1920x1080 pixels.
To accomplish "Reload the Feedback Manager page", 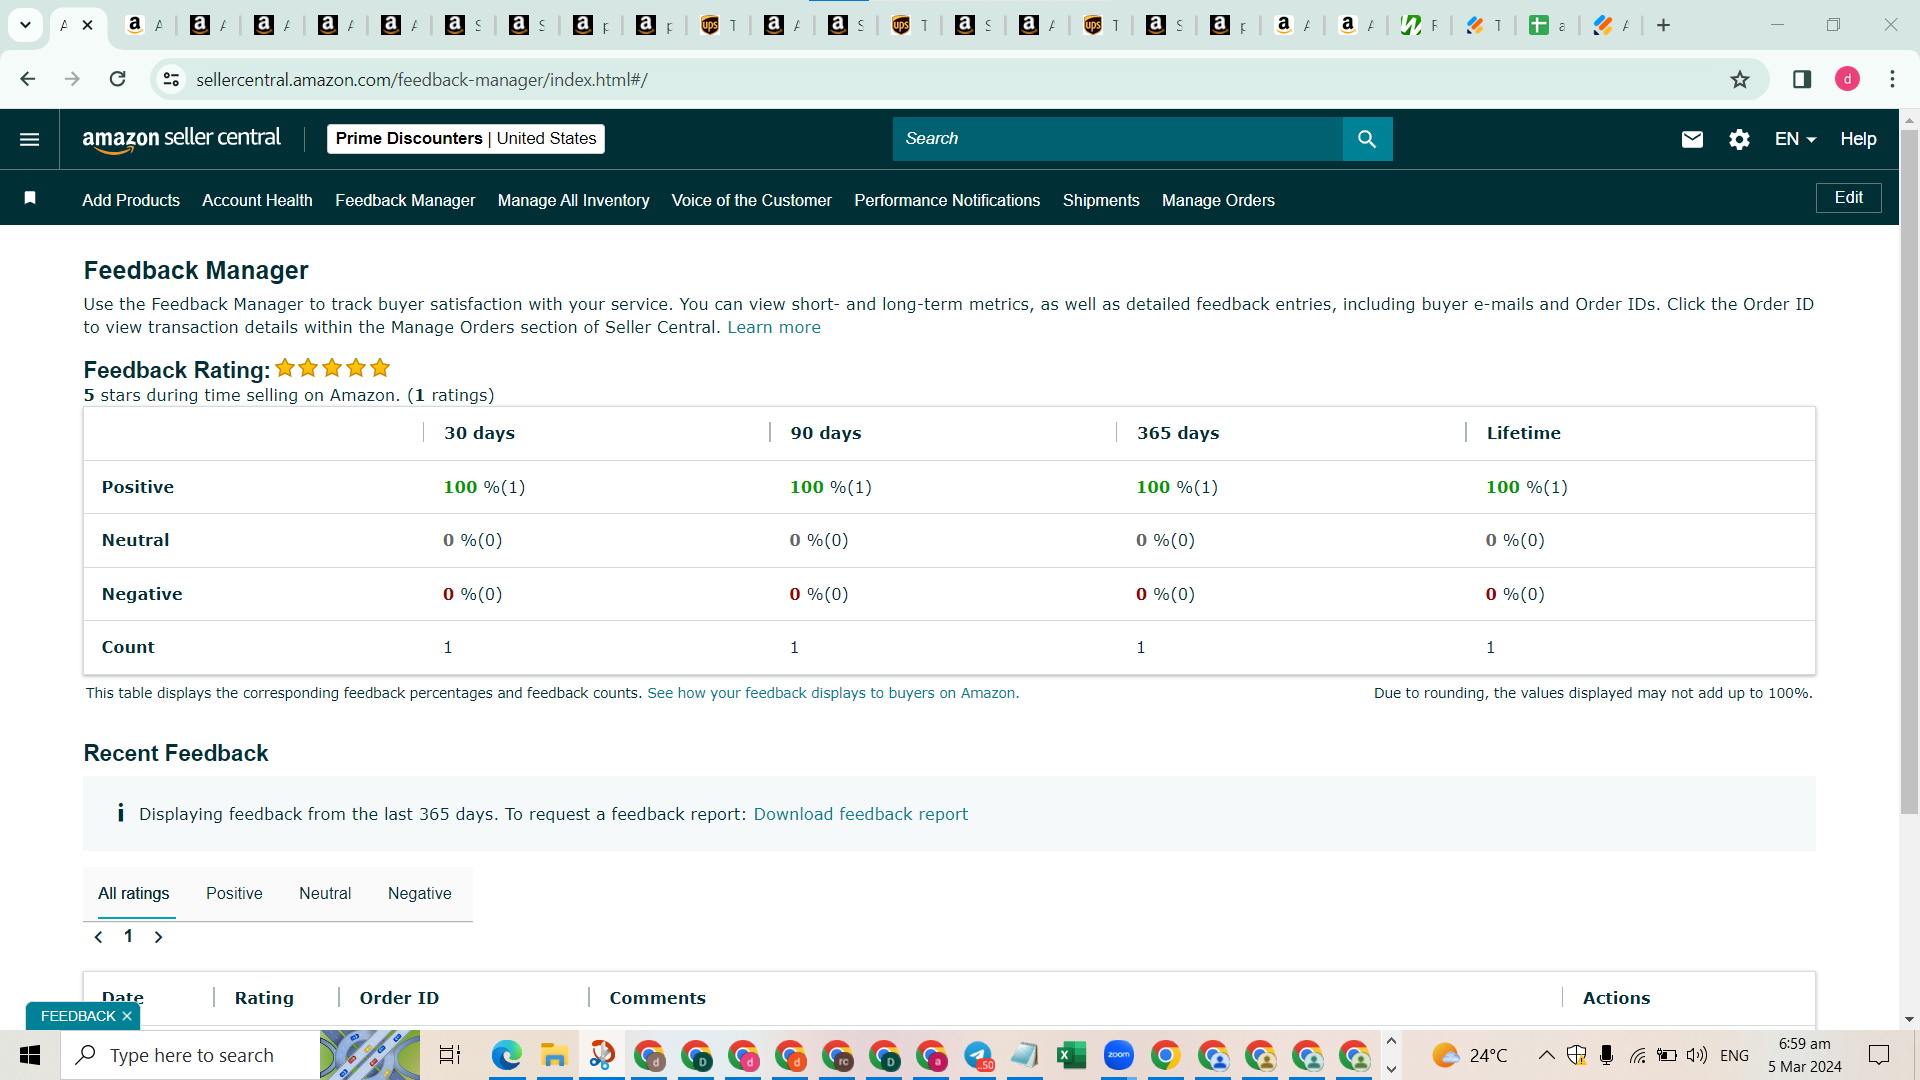I will [117, 79].
